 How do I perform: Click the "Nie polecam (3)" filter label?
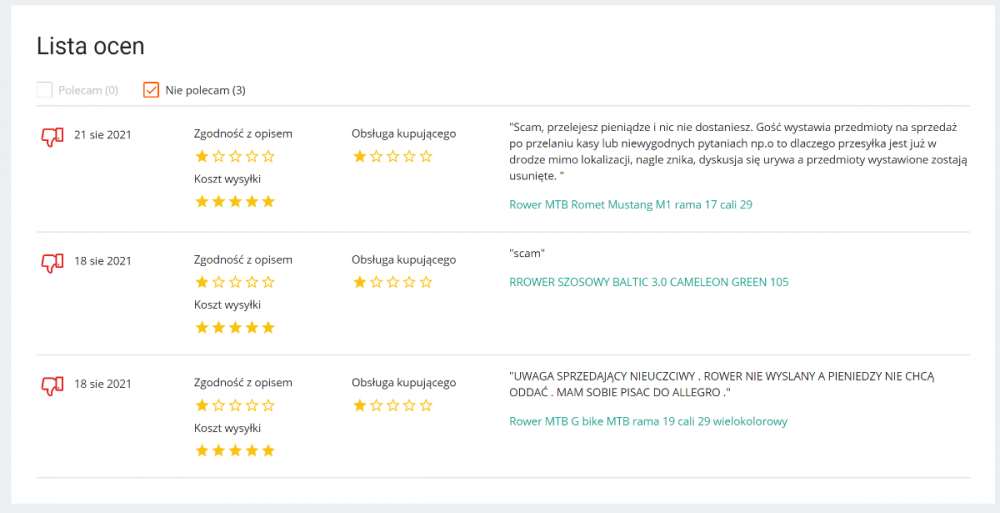coord(205,90)
